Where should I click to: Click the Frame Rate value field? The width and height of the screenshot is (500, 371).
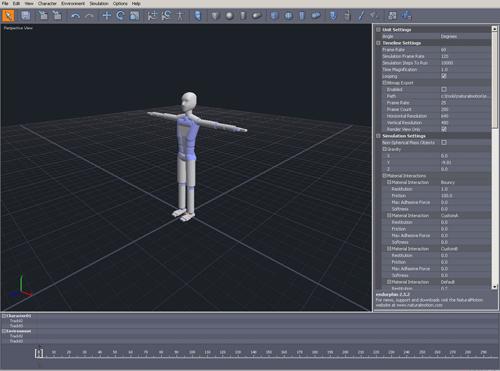point(465,50)
